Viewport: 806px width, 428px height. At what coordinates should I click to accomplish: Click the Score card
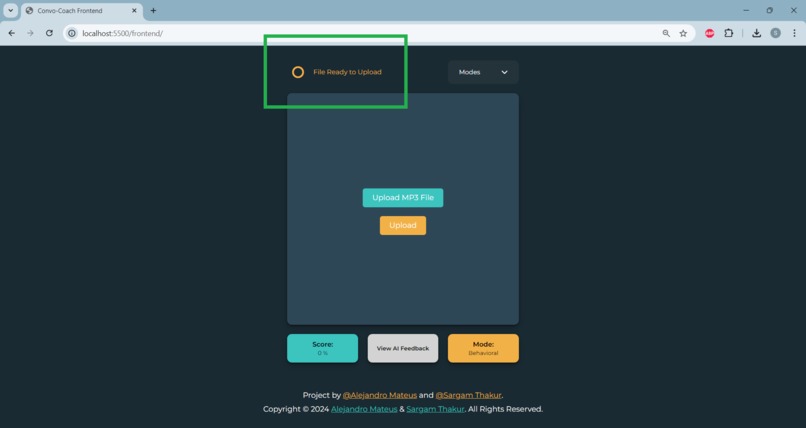coord(322,348)
